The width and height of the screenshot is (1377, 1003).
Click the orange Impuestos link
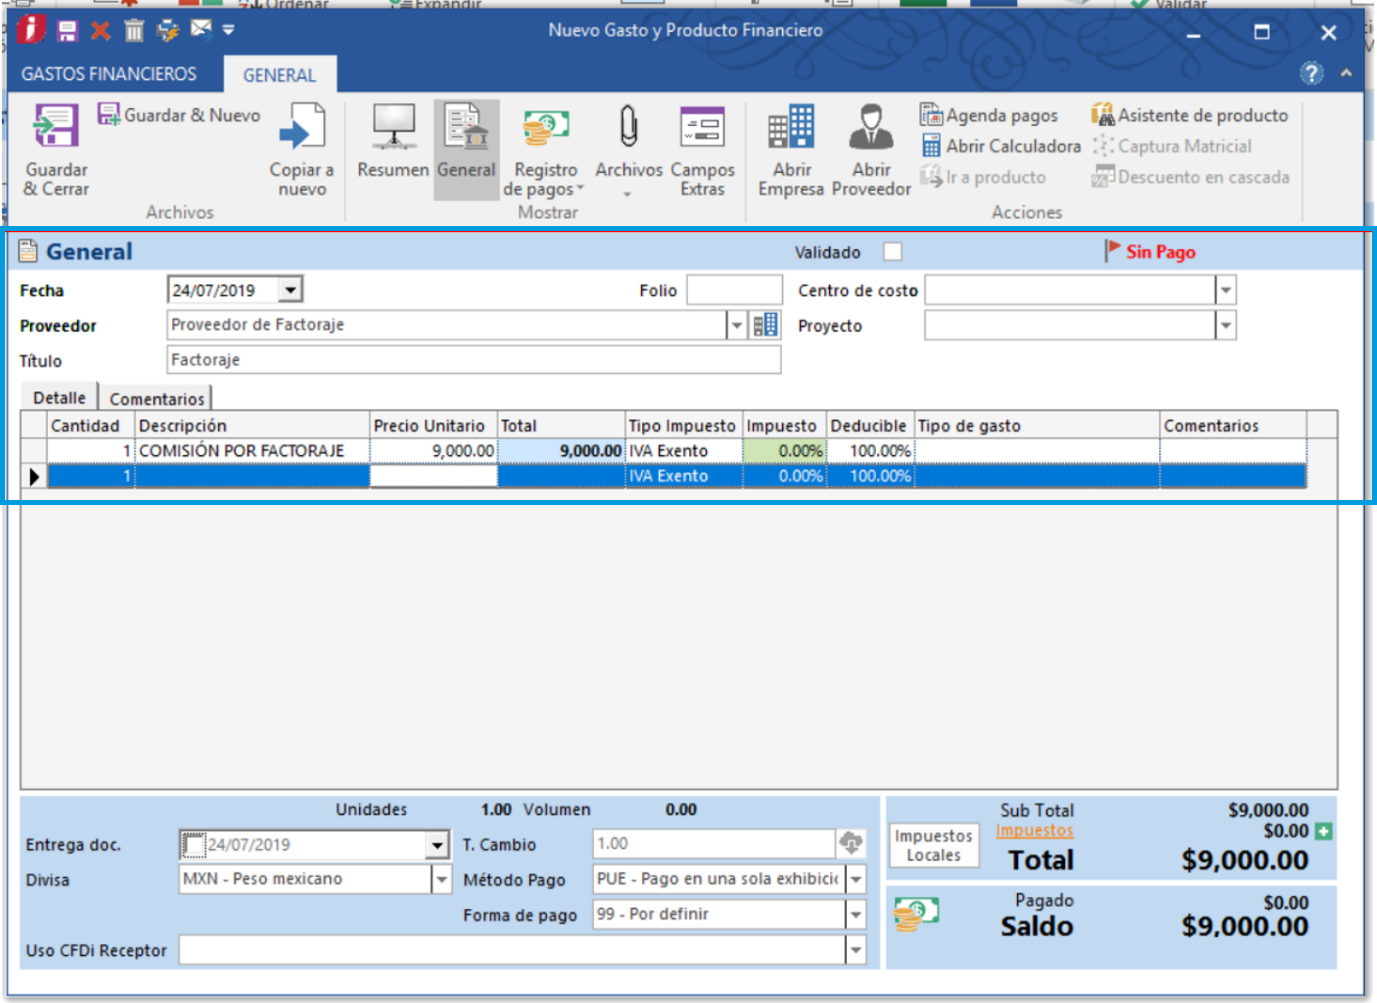(1034, 831)
